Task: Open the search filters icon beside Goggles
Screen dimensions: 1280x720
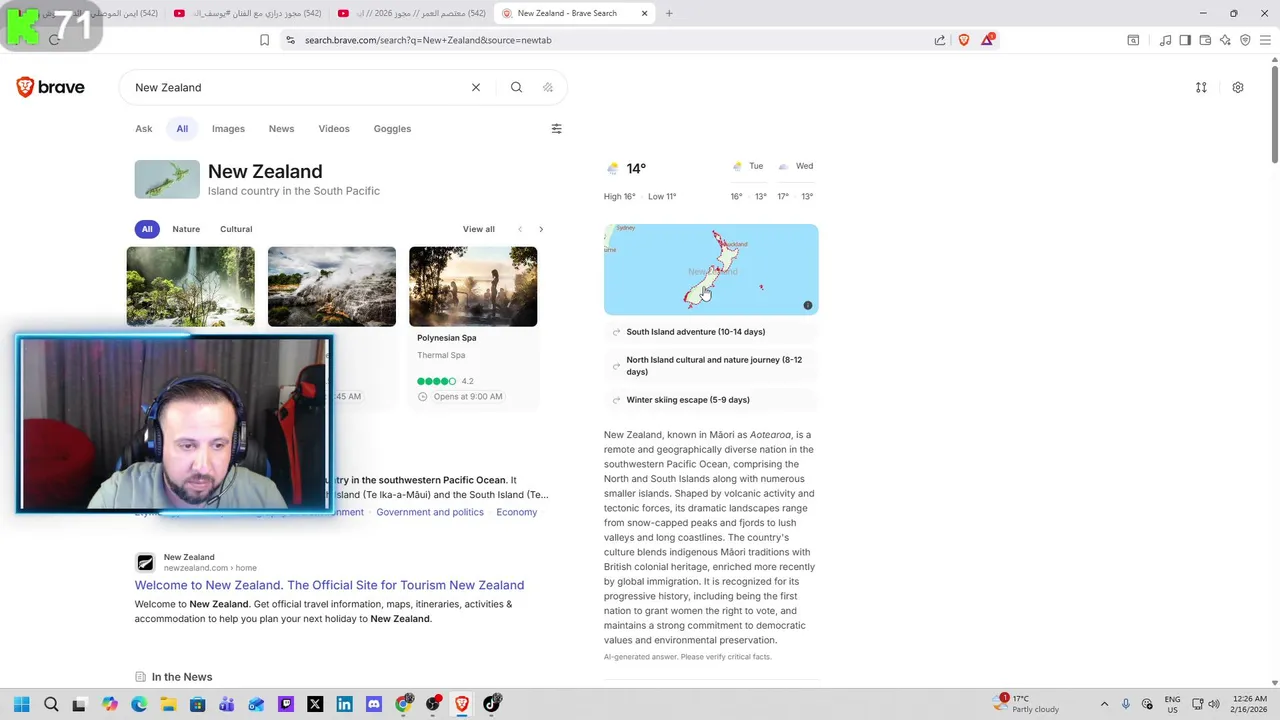Action: coord(556,128)
